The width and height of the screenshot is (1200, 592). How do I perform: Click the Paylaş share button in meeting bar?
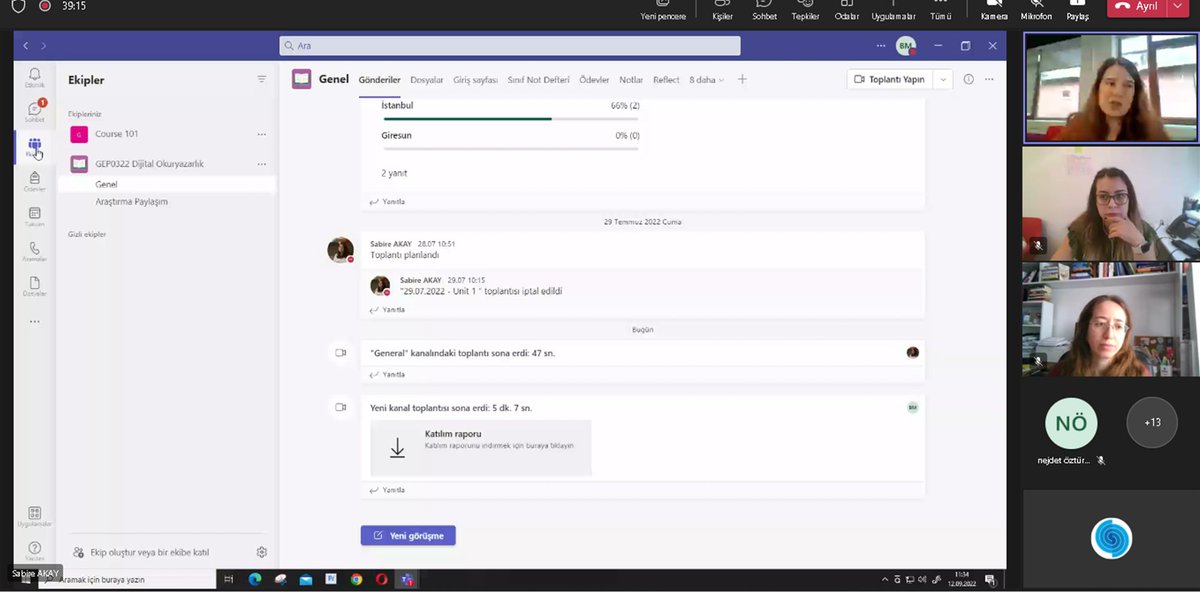[1077, 11]
